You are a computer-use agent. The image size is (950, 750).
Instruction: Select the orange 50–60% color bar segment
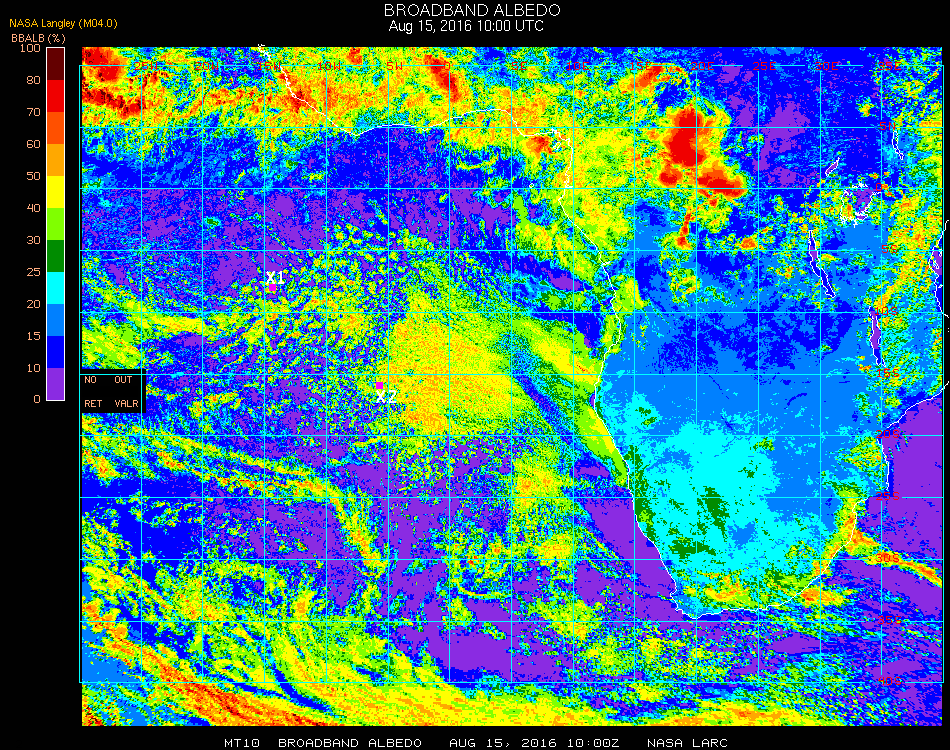55,160
